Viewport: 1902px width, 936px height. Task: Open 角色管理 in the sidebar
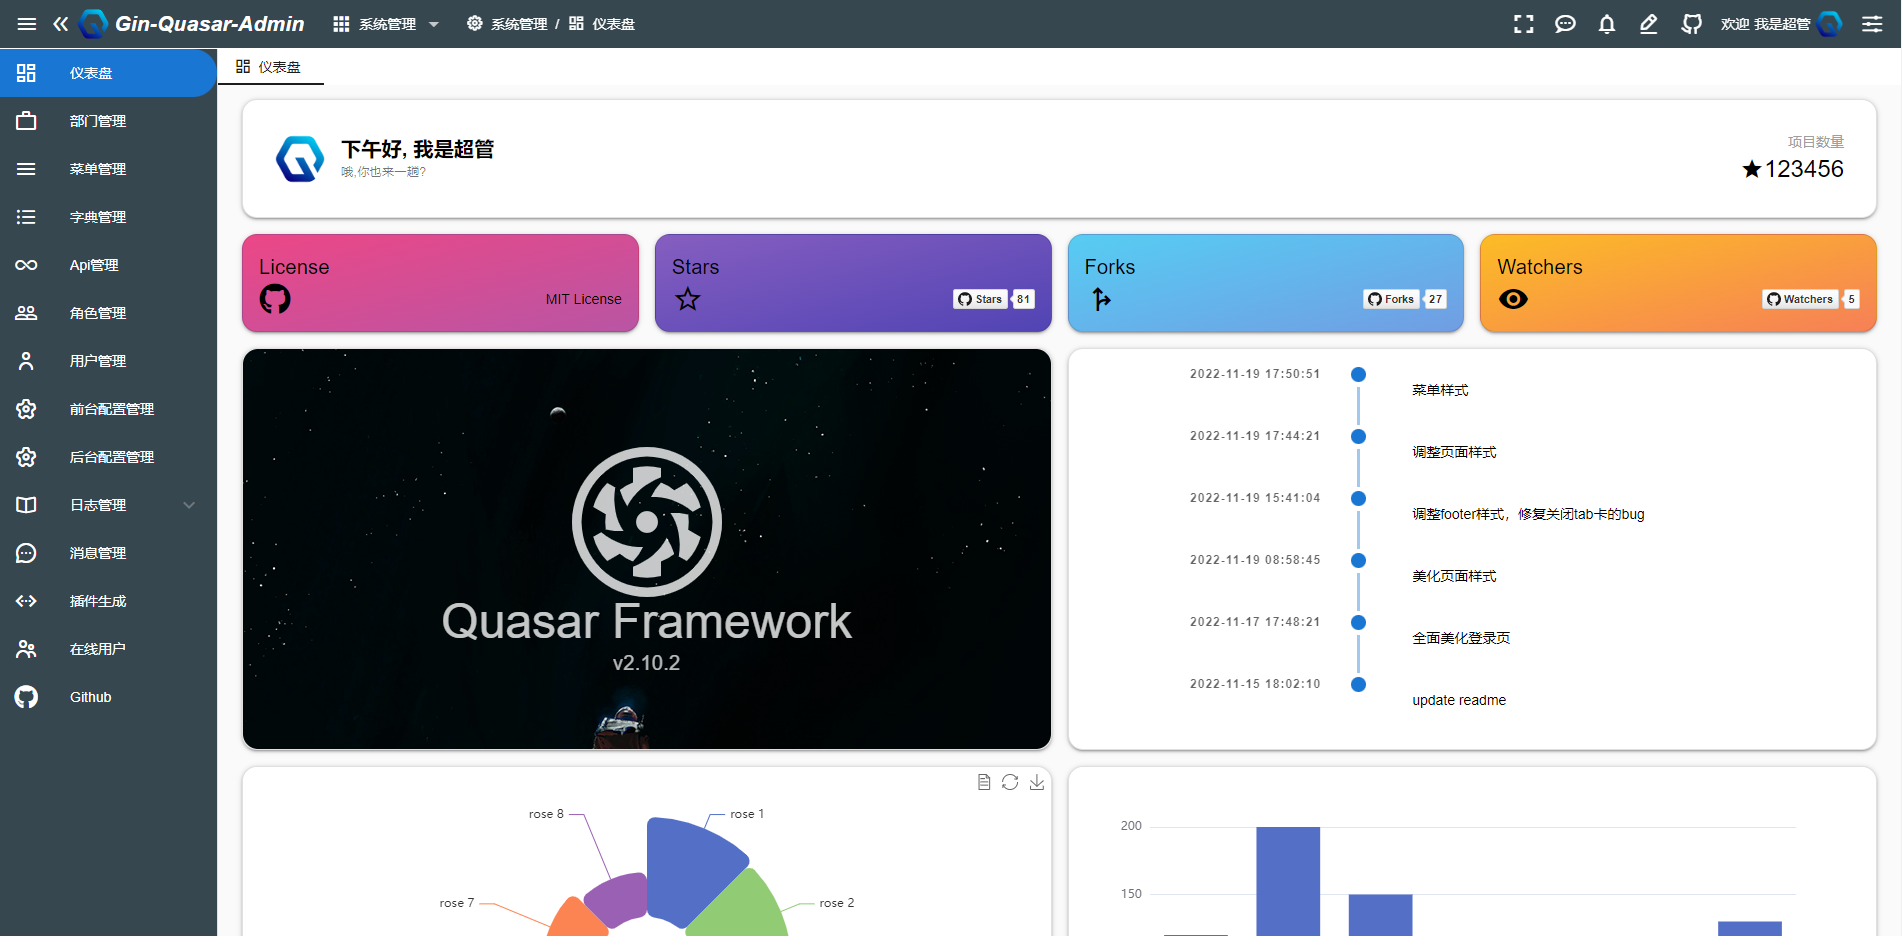[108, 313]
